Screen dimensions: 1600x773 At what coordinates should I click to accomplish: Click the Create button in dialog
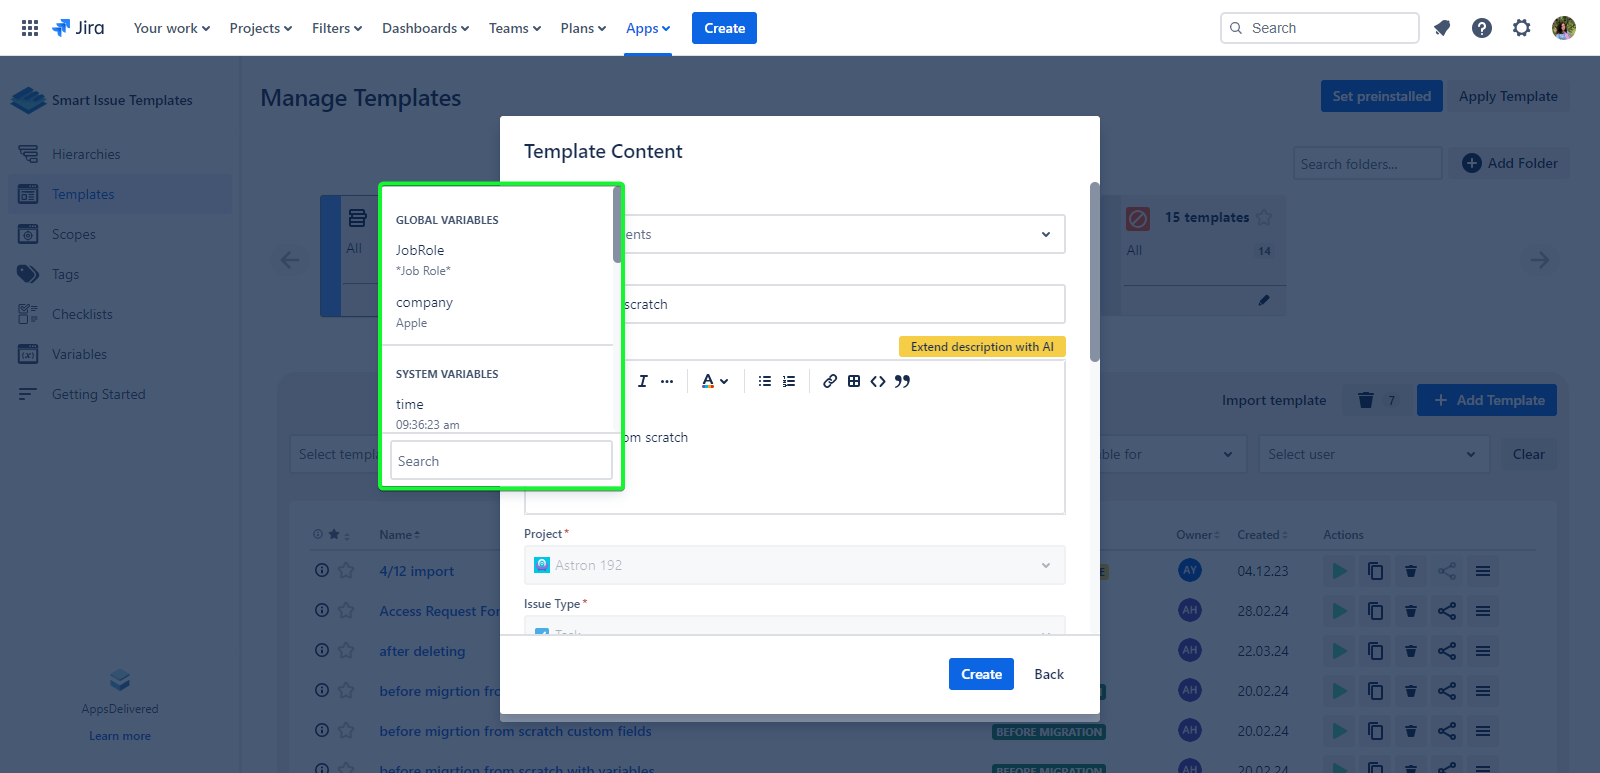click(x=981, y=674)
